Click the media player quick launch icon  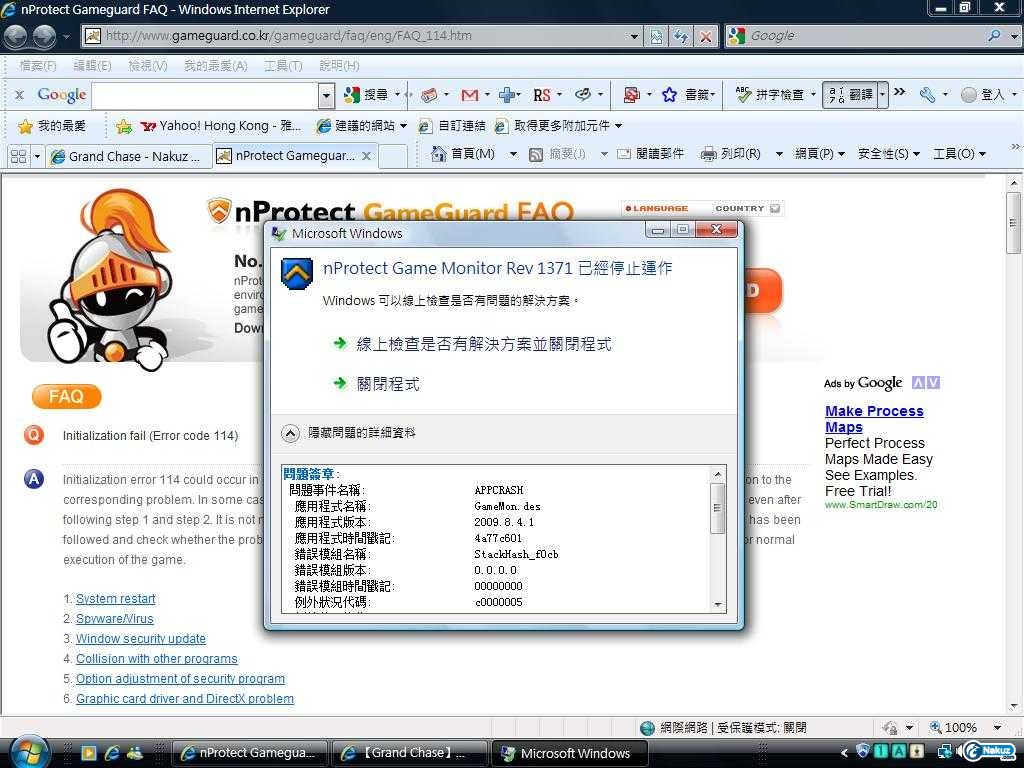(89, 753)
